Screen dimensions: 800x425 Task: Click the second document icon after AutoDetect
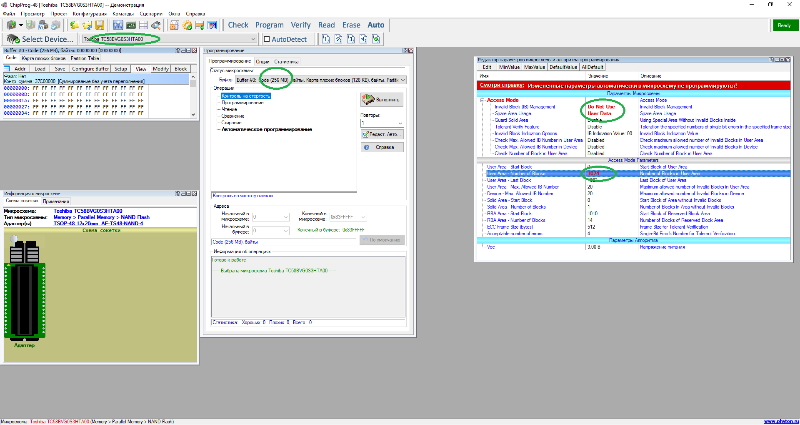(338, 39)
